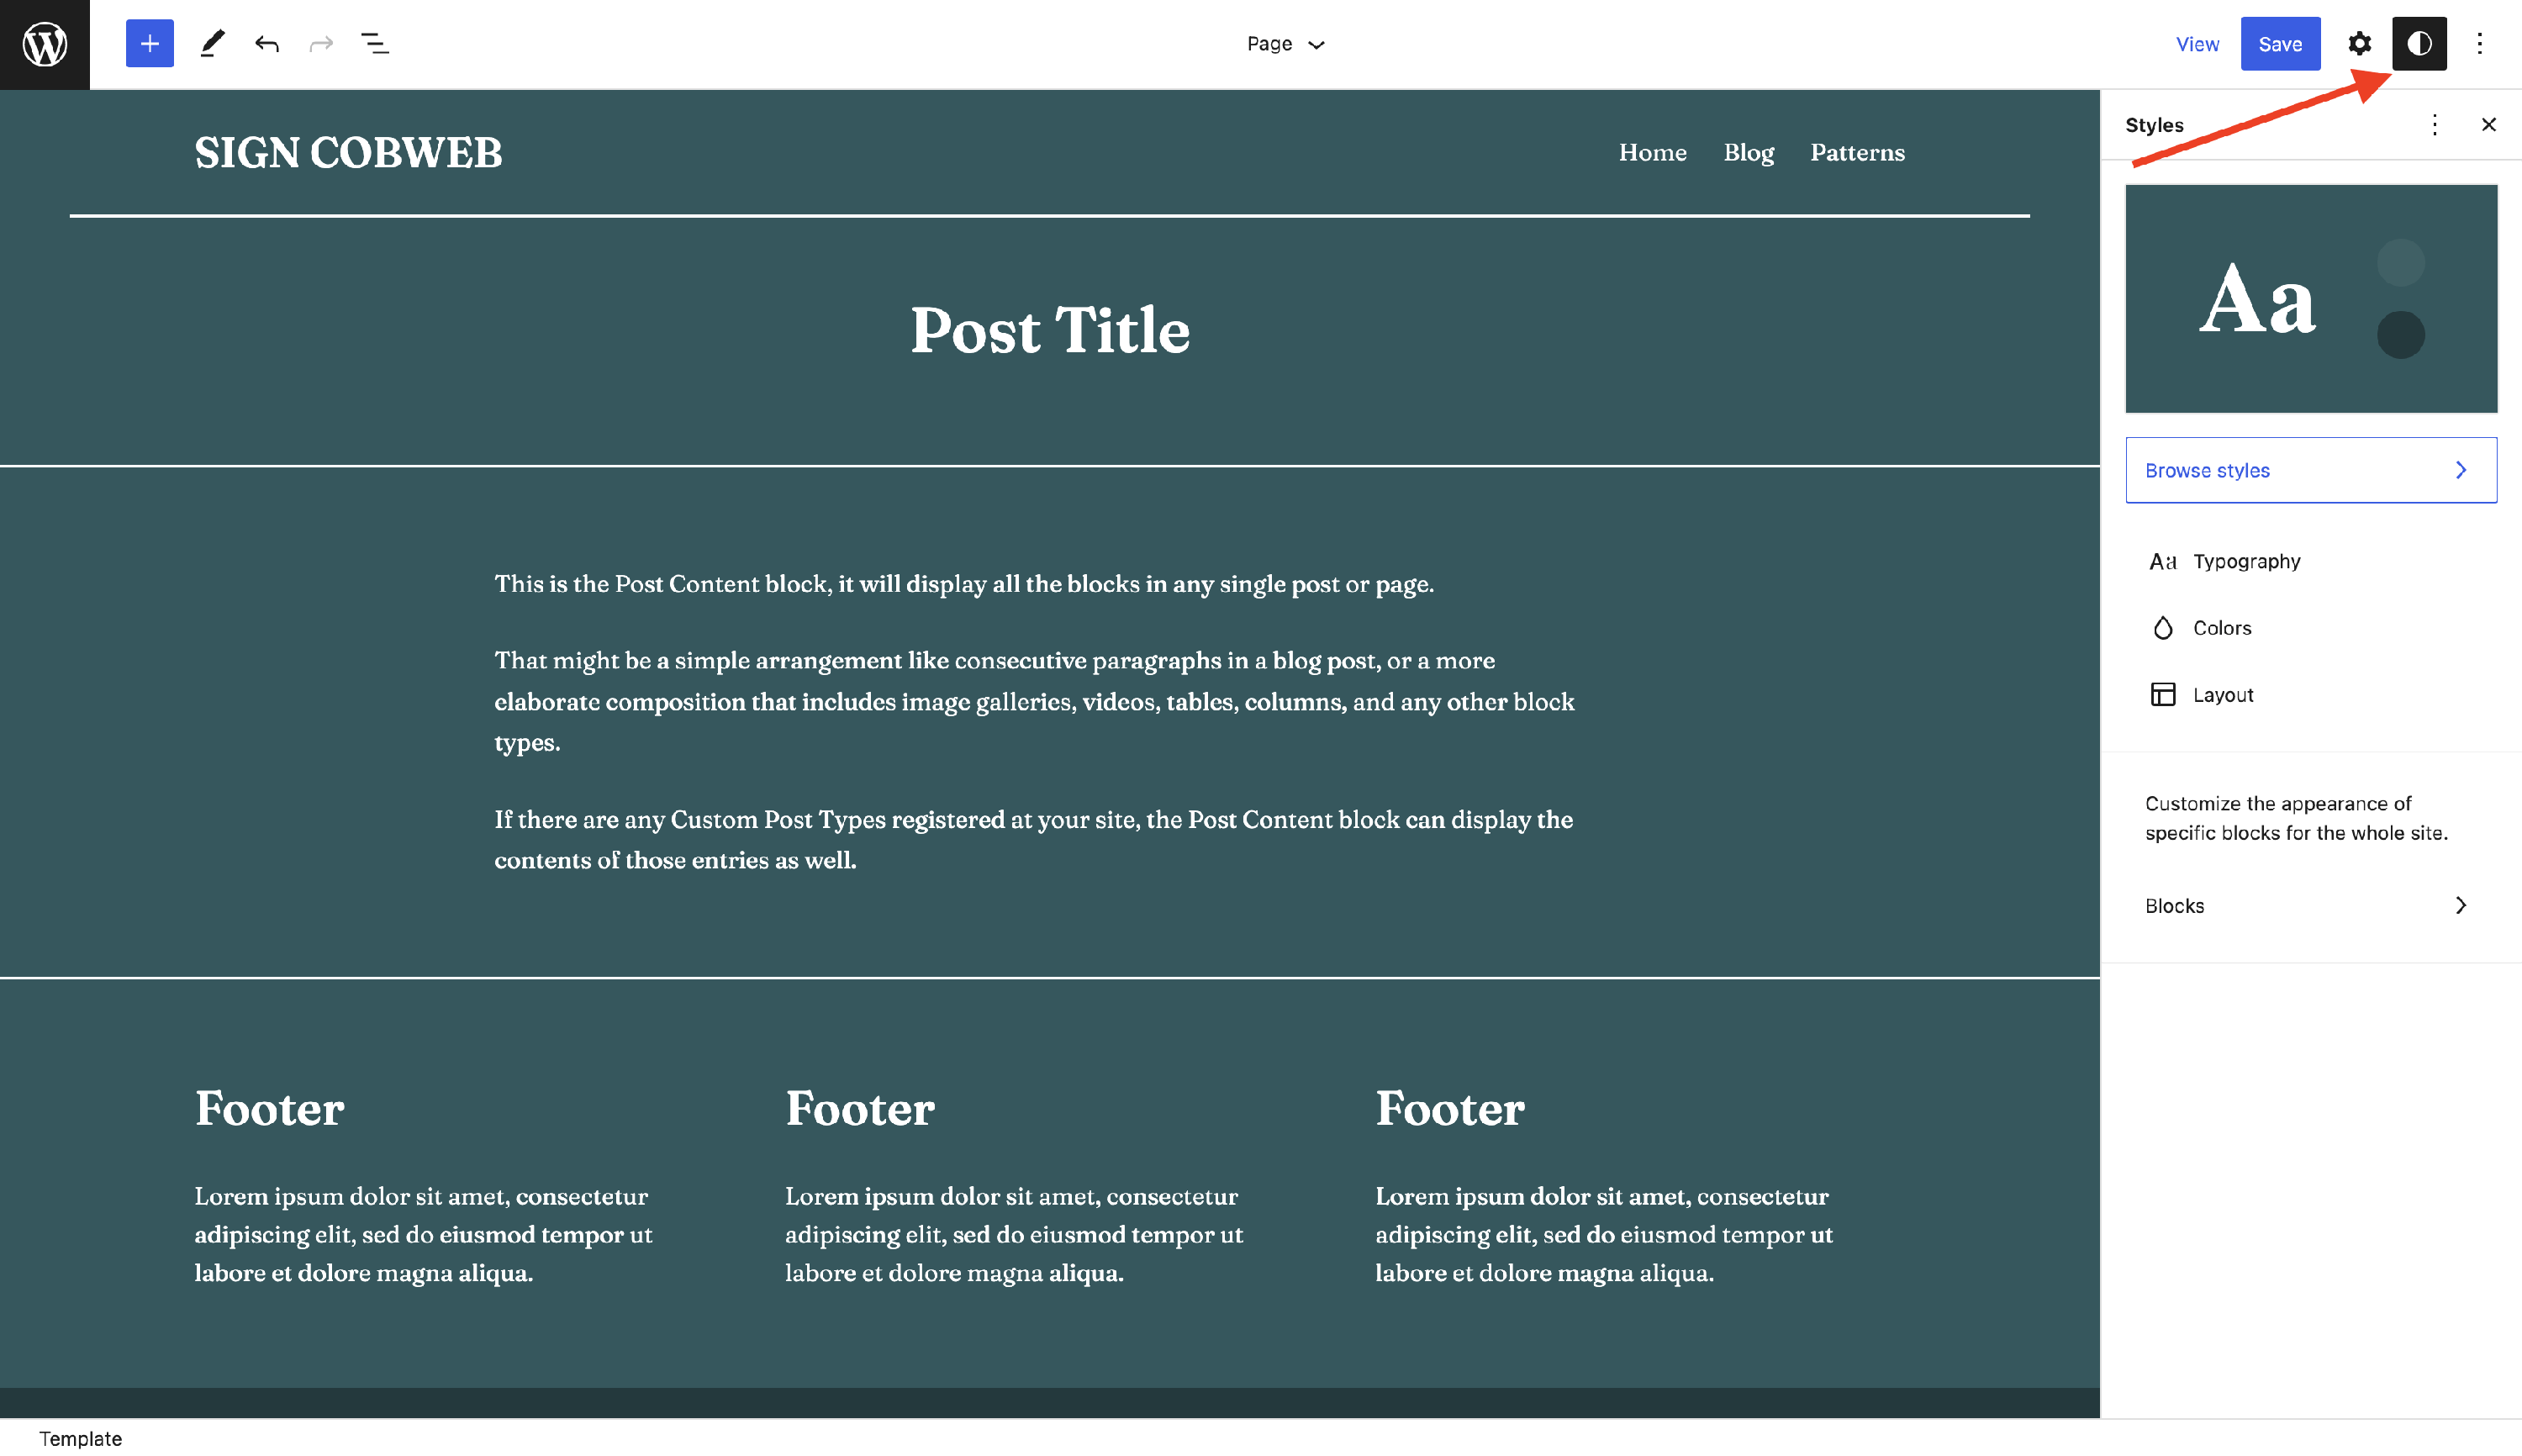Click the WordPress logo icon

[45, 44]
